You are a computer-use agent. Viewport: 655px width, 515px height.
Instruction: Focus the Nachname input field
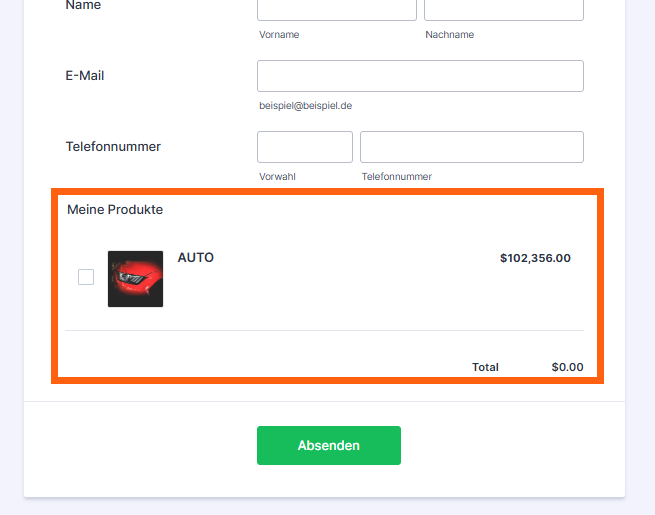click(504, 9)
